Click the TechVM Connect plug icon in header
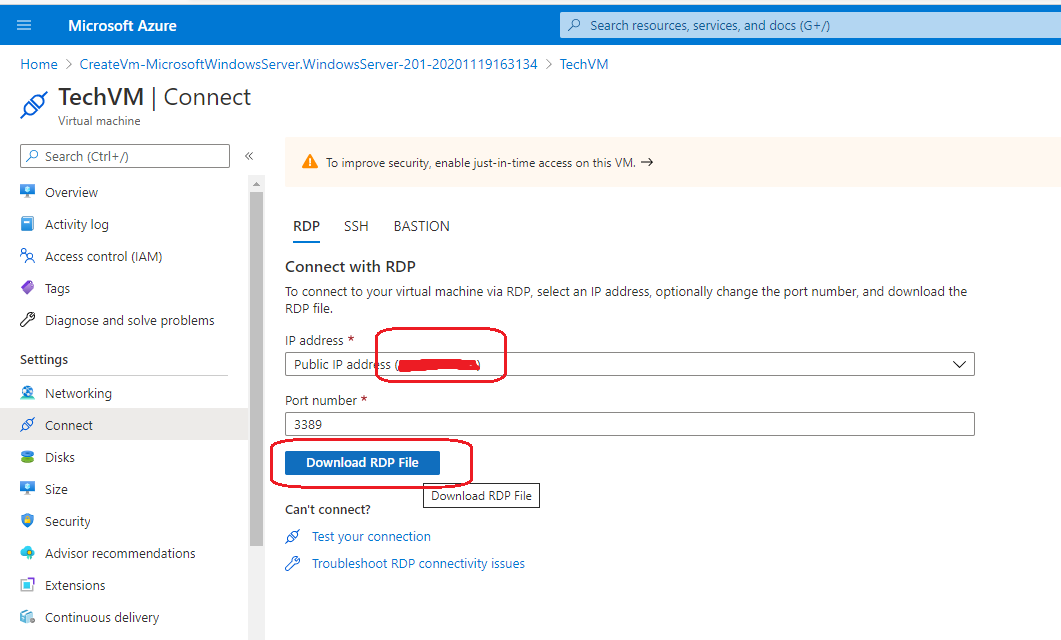Image resolution: width=1061 pixels, height=640 pixels. coord(34,104)
